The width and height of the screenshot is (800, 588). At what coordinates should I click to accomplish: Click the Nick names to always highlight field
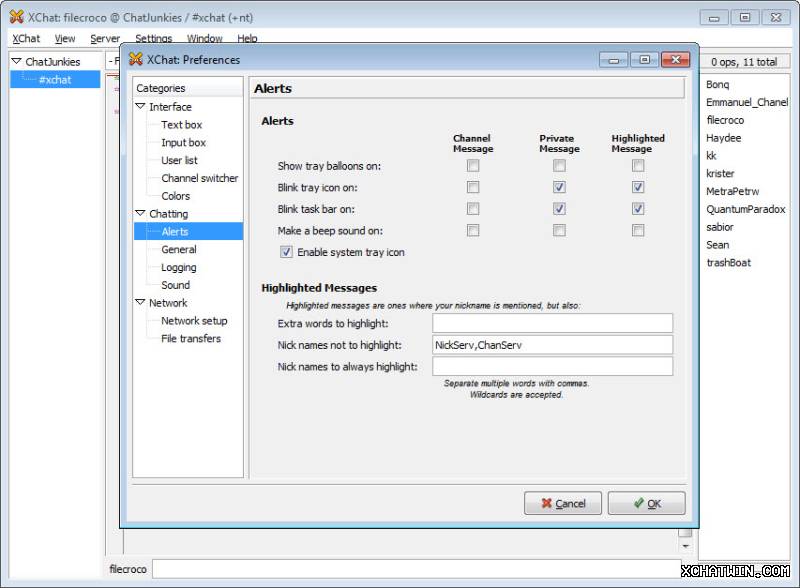coord(552,367)
